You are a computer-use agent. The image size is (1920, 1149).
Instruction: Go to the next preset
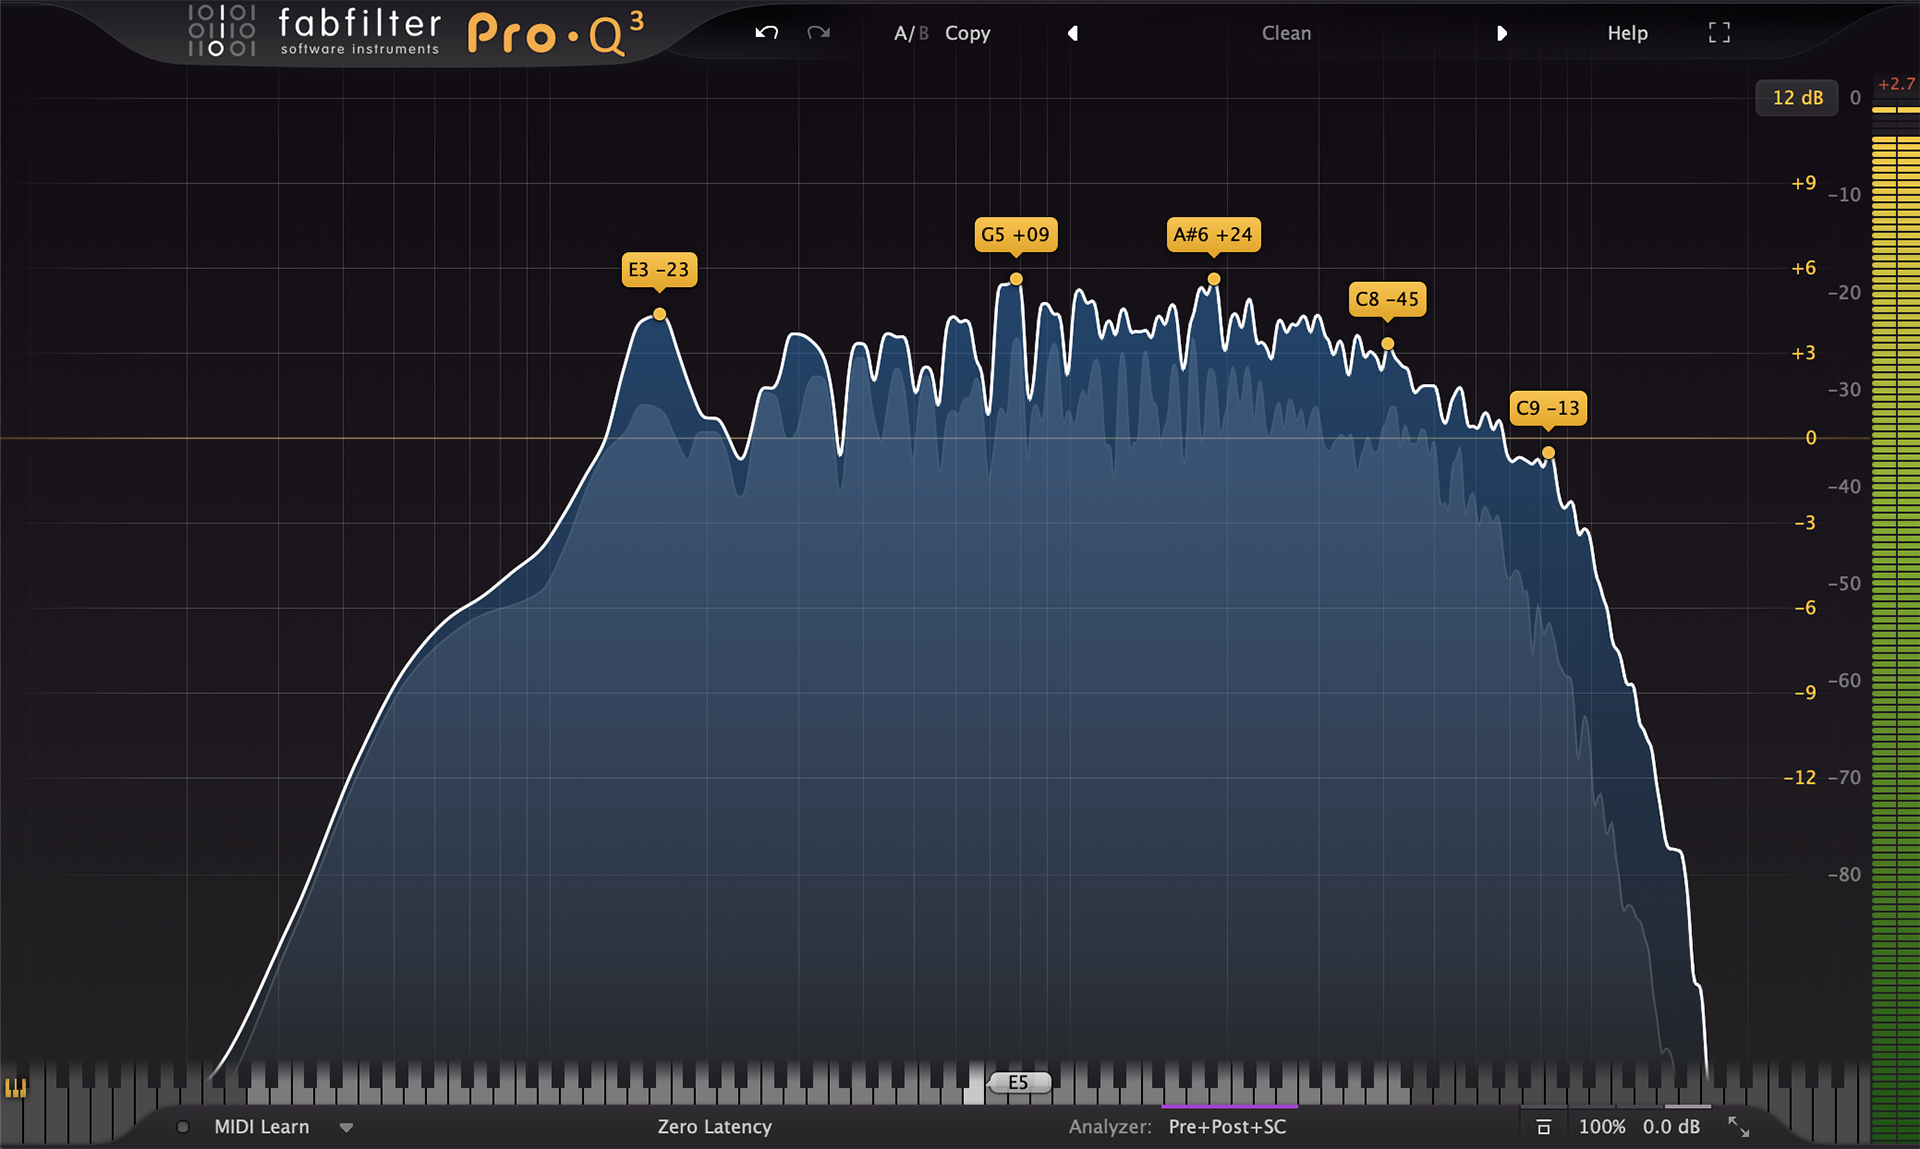pos(1501,33)
